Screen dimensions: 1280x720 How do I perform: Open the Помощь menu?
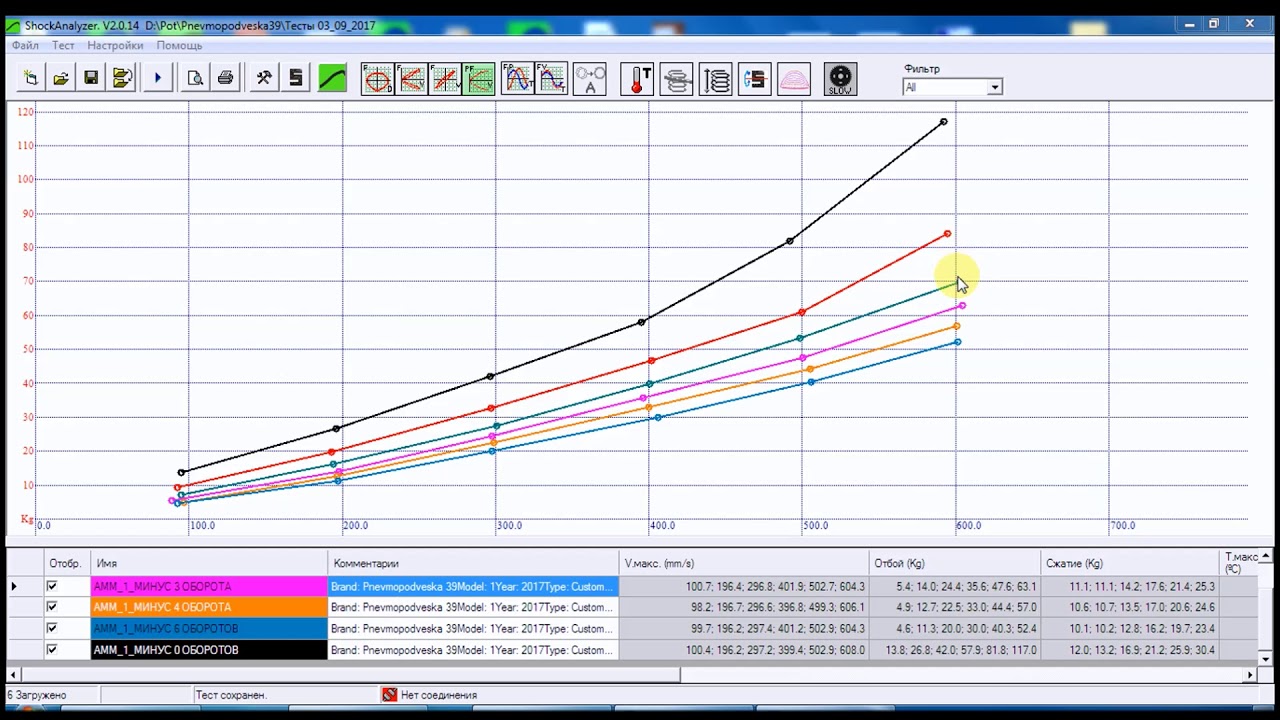click(179, 45)
